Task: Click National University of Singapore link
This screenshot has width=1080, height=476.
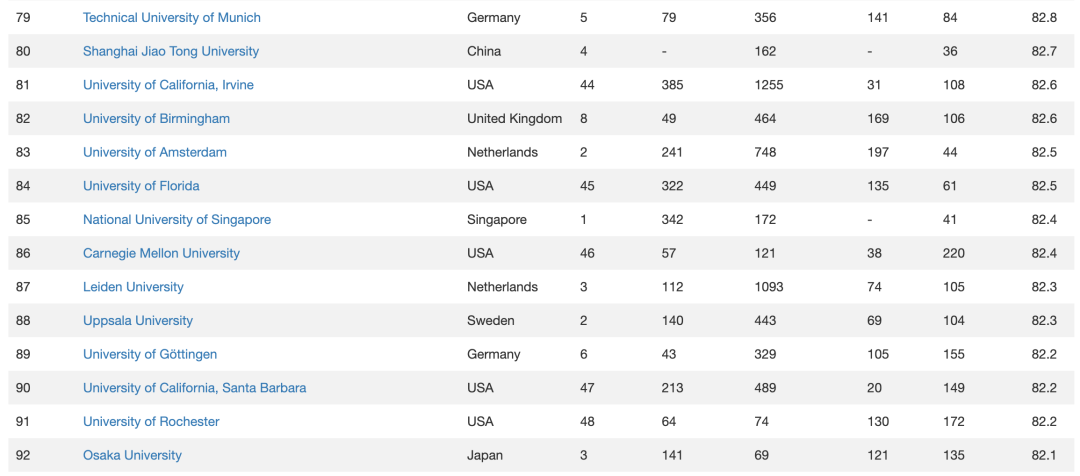Action: coord(177,220)
